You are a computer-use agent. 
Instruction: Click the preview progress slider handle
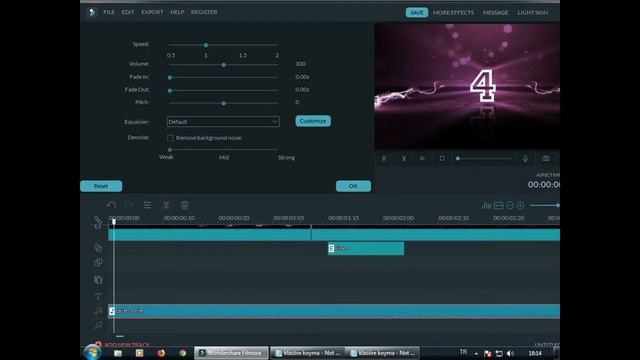(458, 158)
